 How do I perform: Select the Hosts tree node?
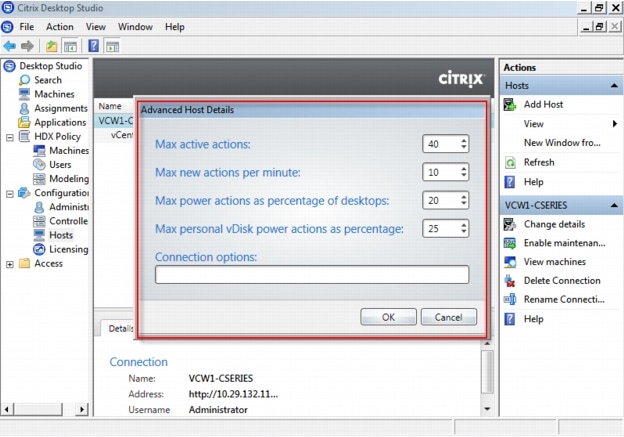click(x=61, y=235)
